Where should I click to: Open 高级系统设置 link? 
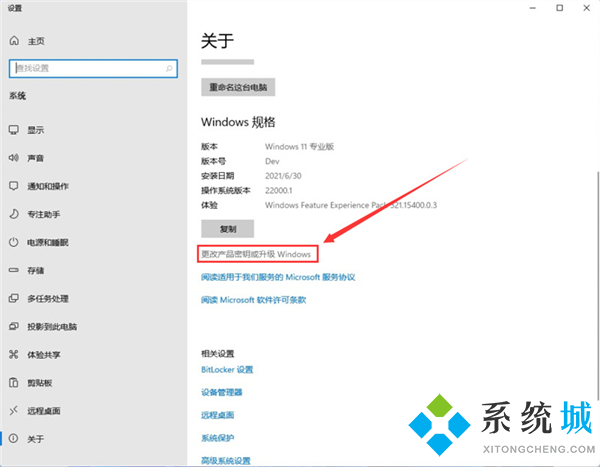pyautogui.click(x=226, y=460)
